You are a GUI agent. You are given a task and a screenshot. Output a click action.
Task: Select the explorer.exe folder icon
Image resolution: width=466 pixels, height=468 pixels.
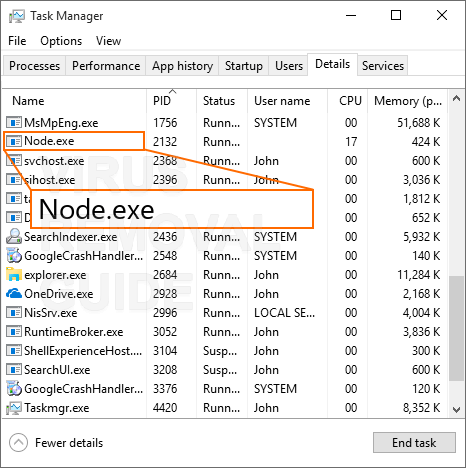tap(14, 275)
